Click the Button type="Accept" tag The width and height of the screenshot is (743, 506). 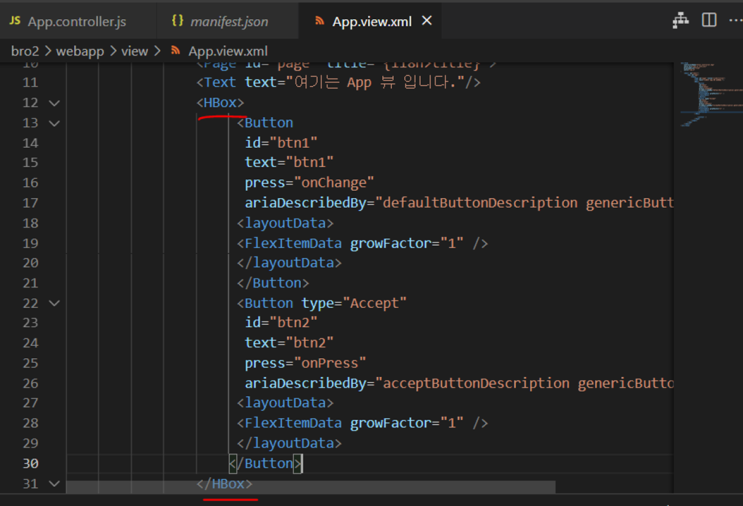(322, 303)
